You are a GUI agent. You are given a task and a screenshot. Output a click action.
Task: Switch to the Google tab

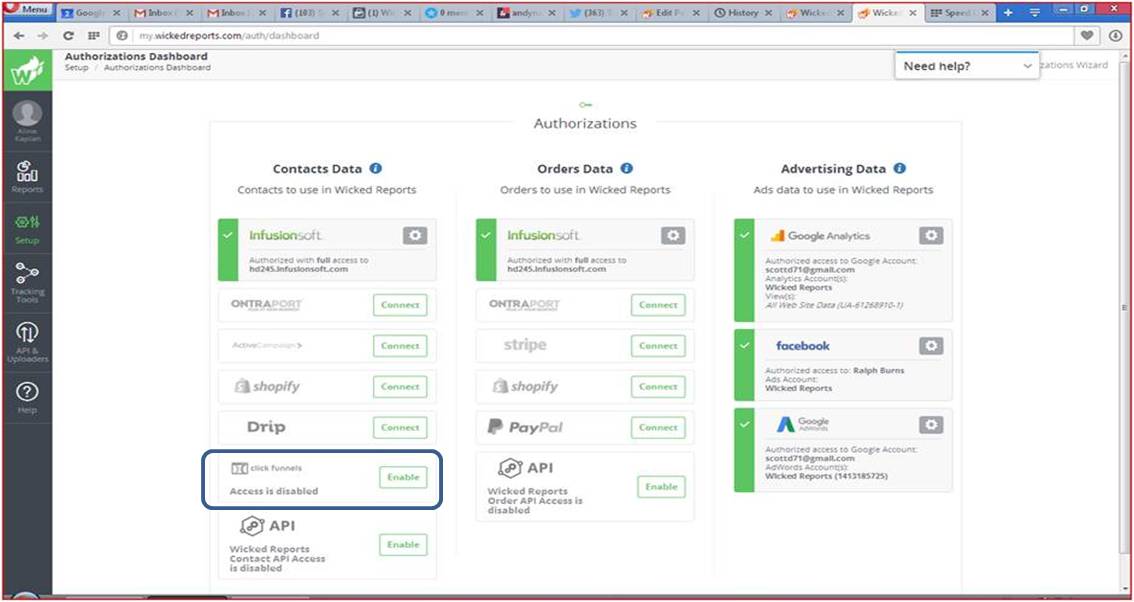pos(91,13)
